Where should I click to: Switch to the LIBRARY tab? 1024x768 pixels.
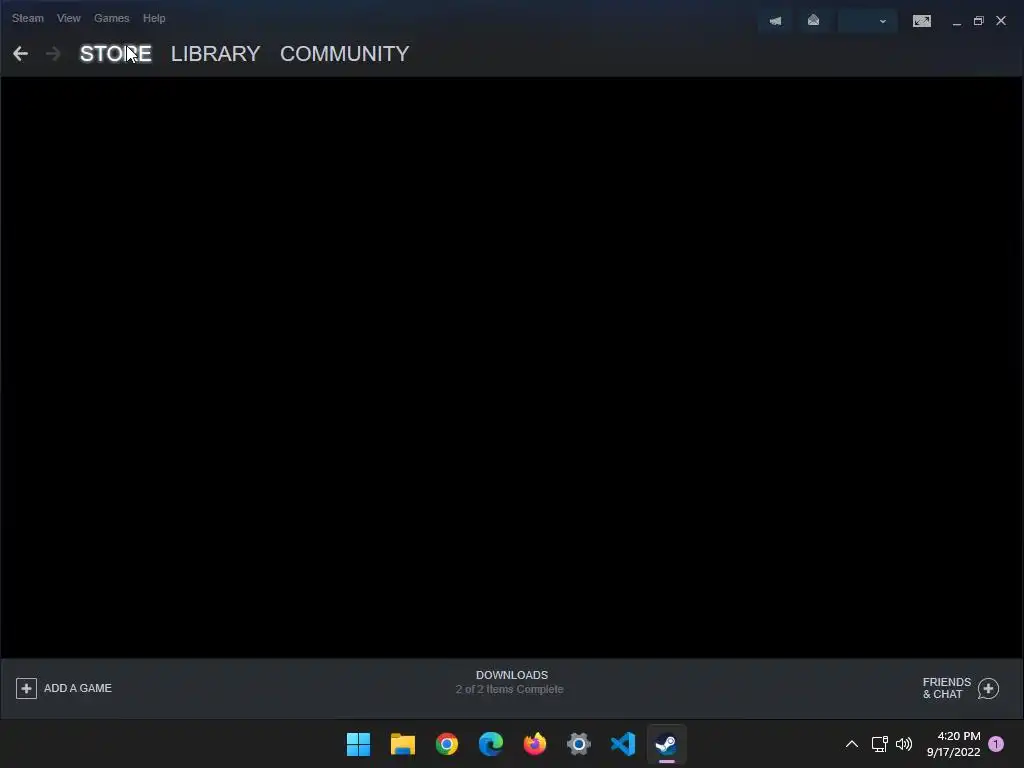tap(216, 54)
